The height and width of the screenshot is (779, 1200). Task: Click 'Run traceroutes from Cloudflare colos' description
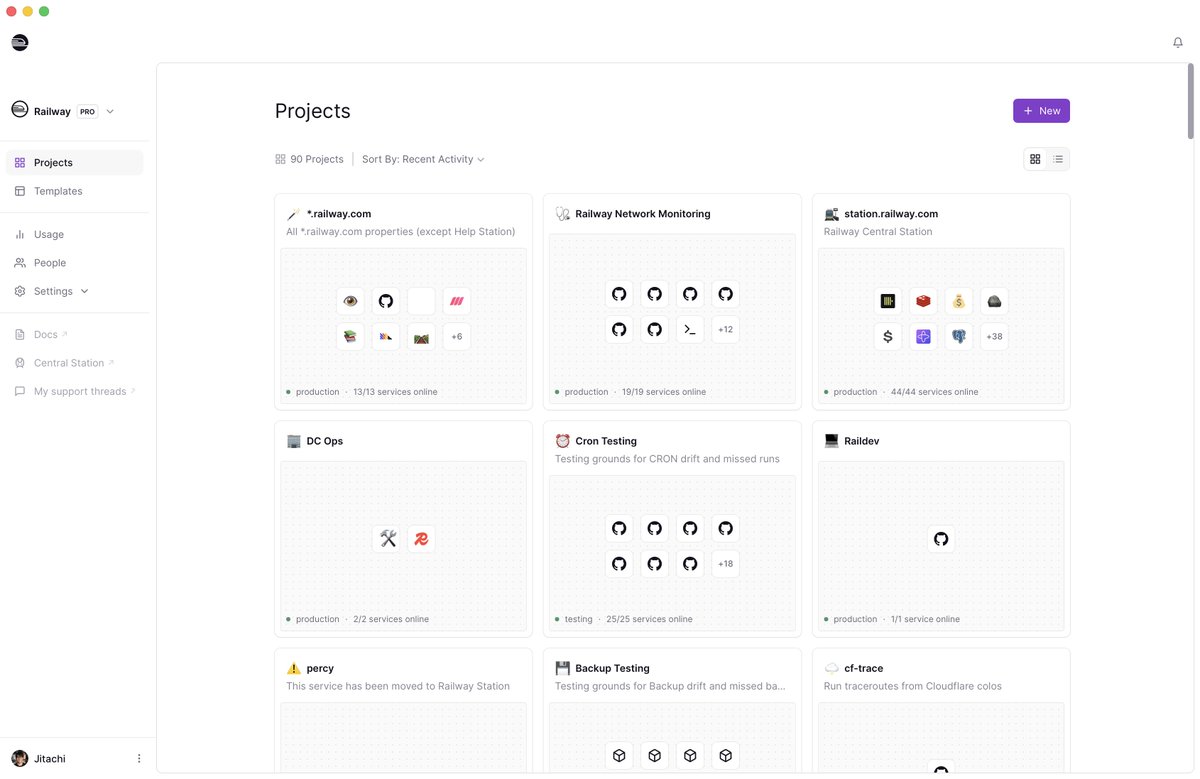pos(913,686)
